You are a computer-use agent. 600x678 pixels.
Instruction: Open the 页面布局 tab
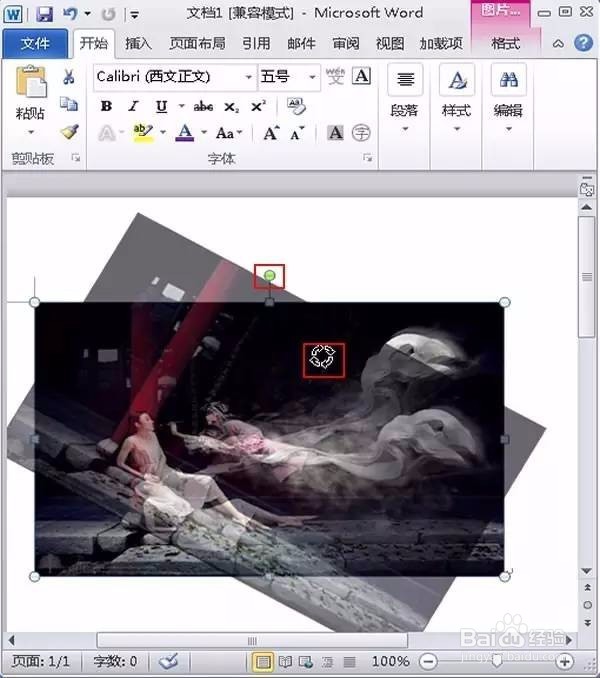click(197, 44)
